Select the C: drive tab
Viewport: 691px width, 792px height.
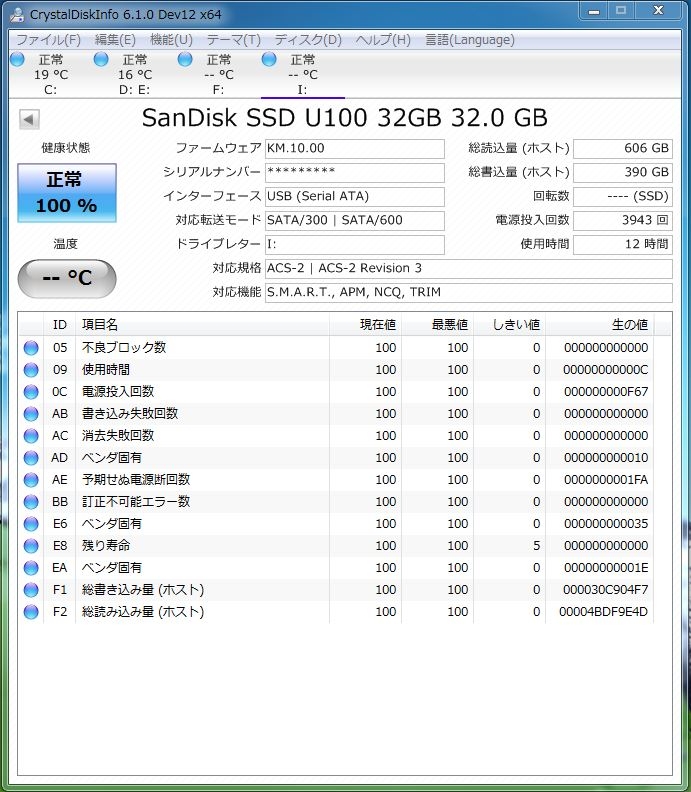[x=51, y=74]
